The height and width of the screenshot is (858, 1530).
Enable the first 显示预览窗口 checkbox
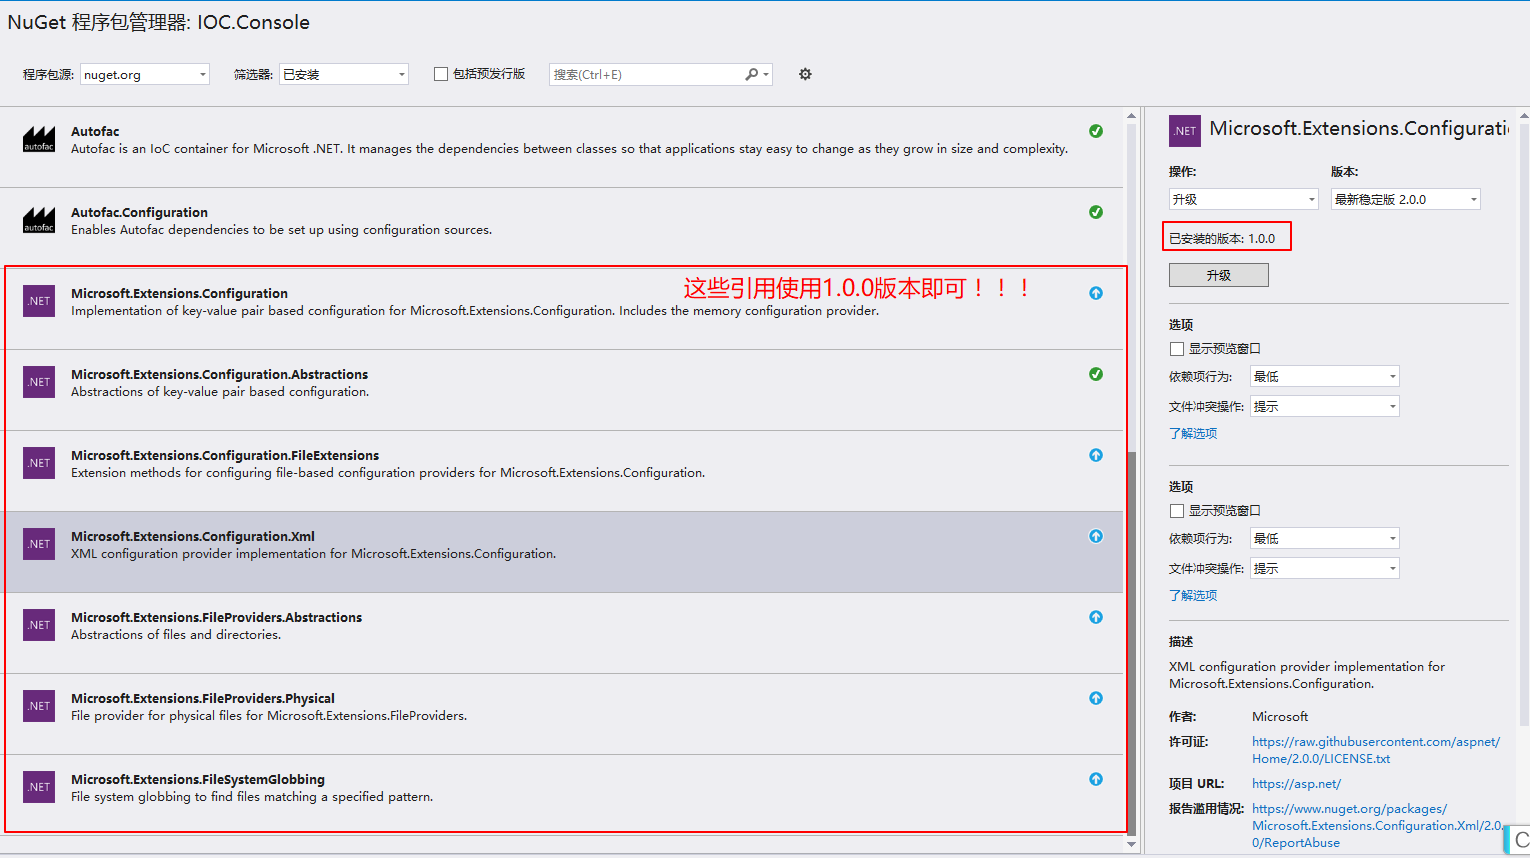[1177, 349]
